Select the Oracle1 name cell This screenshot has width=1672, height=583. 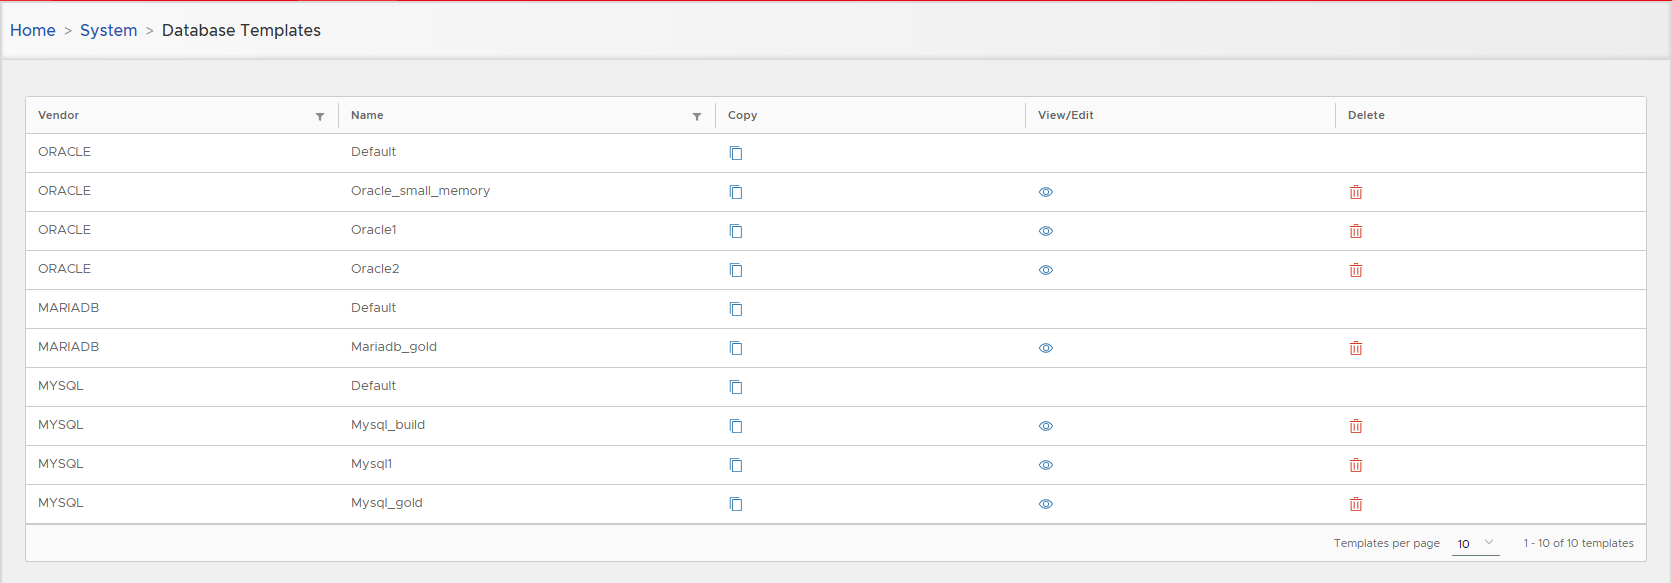coord(374,230)
